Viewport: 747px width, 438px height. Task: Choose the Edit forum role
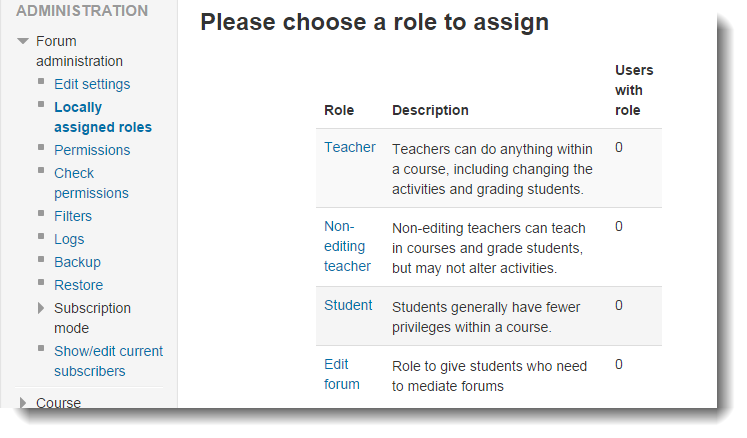(x=342, y=374)
